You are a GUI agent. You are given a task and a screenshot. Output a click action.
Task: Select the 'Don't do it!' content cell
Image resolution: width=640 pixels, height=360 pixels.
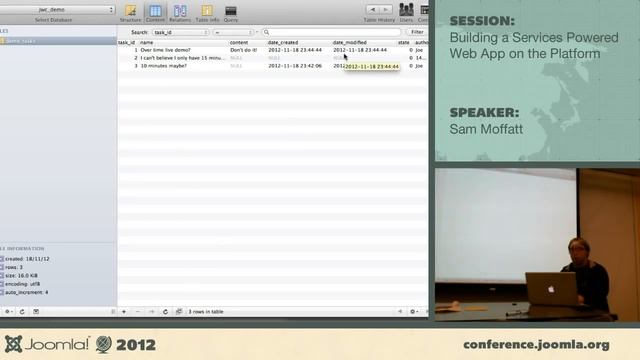244,50
